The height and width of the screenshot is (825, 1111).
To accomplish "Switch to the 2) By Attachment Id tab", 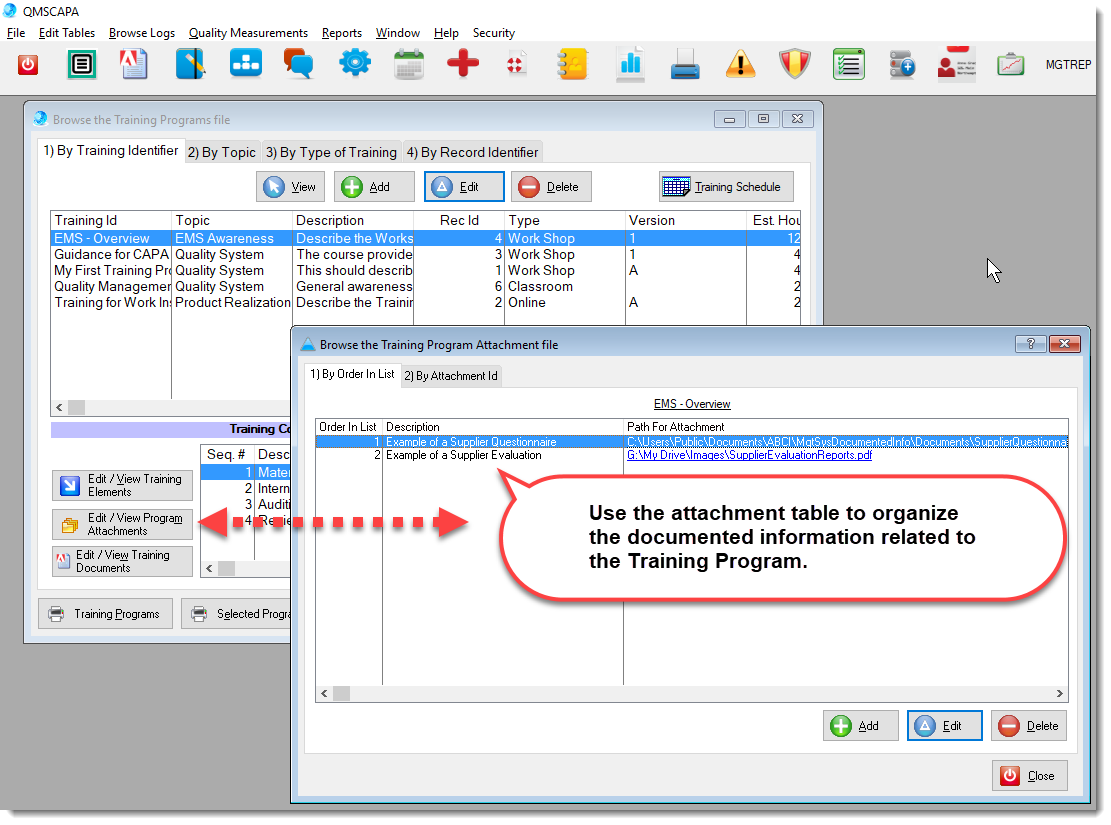I will [x=450, y=377].
